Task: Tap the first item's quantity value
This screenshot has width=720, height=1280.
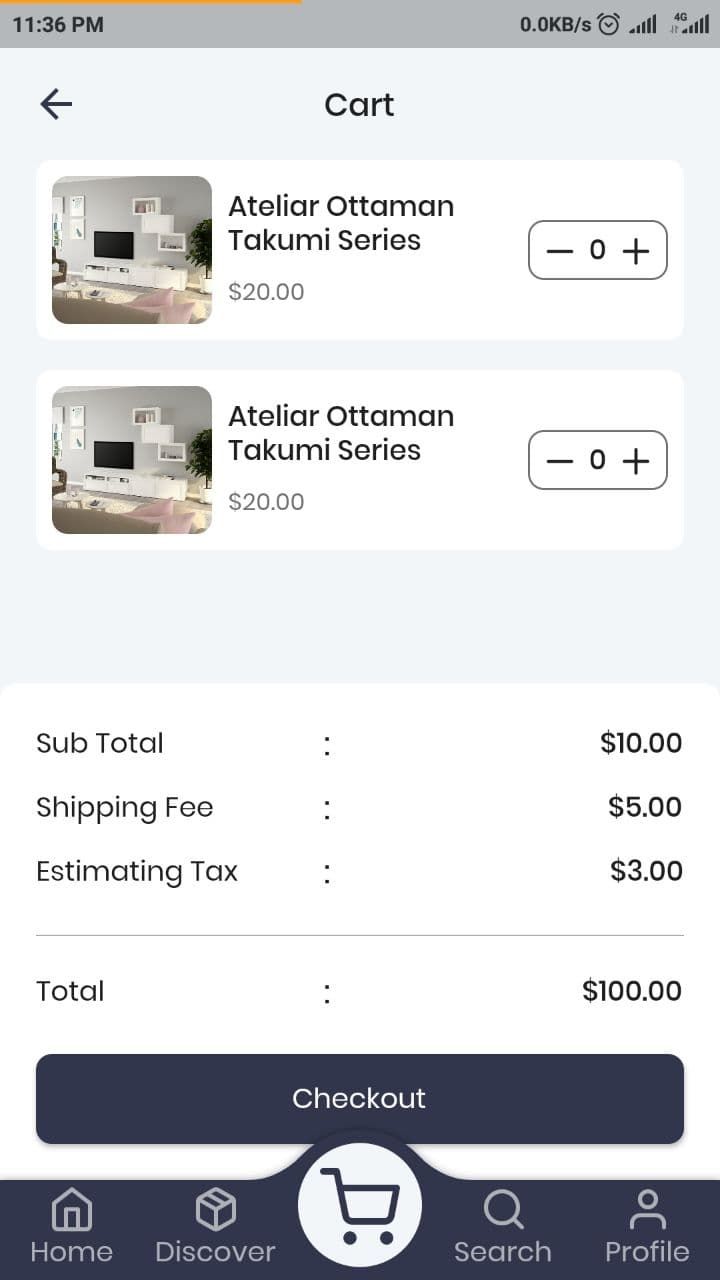Action: tap(597, 250)
